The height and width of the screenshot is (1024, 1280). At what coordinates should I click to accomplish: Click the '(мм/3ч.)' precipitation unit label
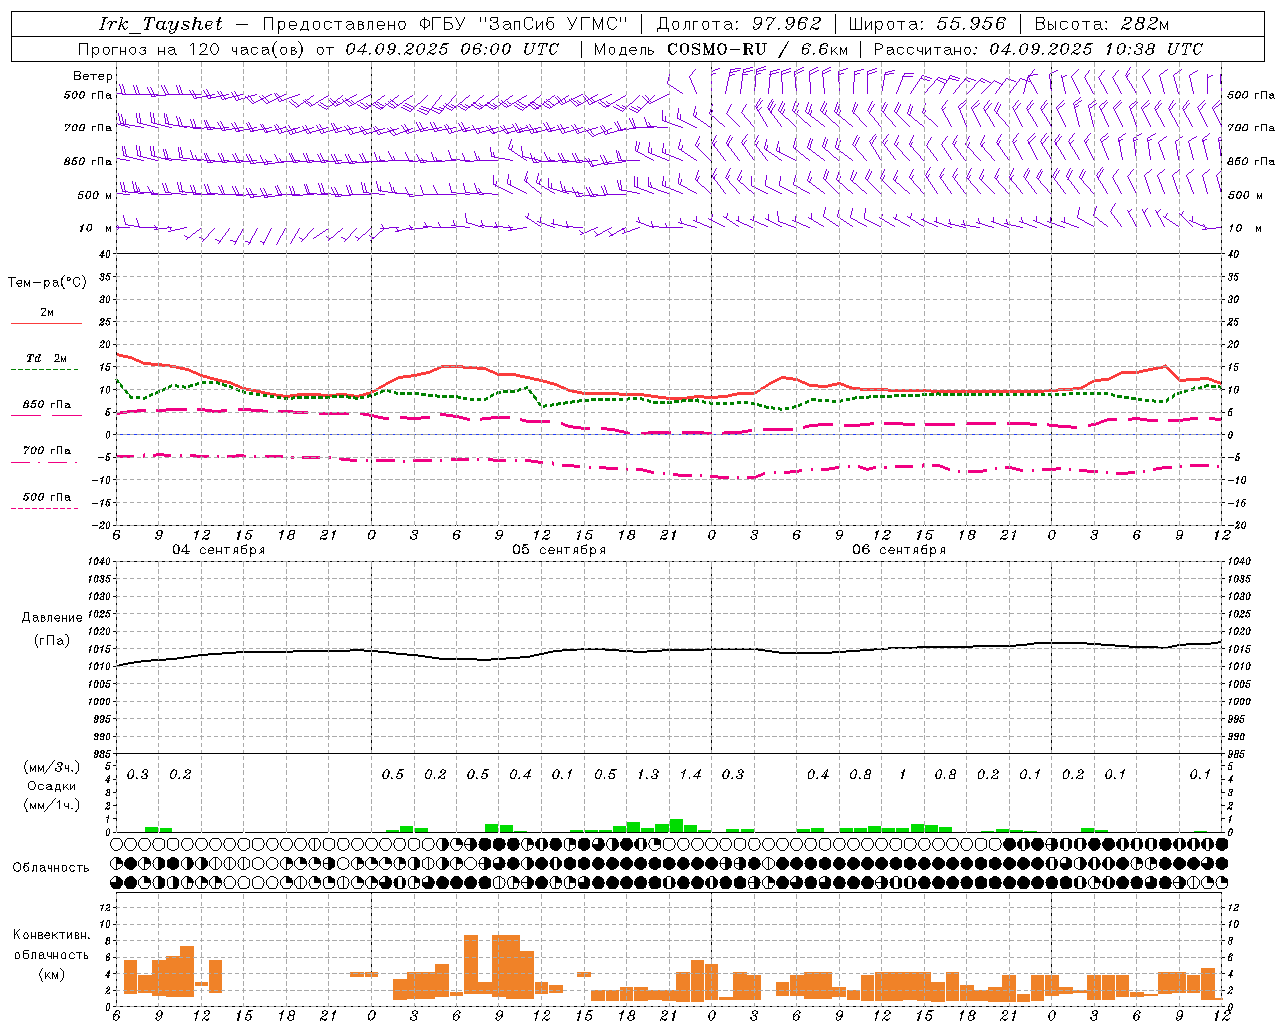tap(52, 767)
